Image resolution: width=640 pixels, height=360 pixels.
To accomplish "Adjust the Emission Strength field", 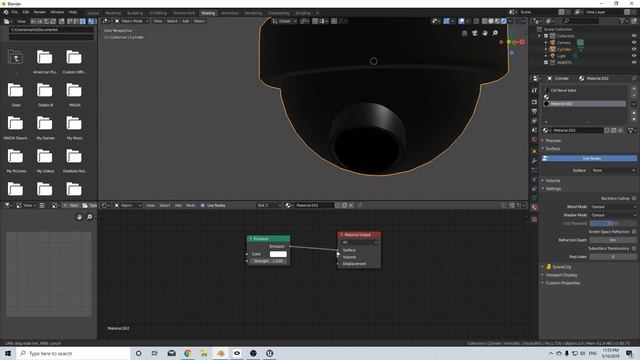I will [x=268, y=261].
